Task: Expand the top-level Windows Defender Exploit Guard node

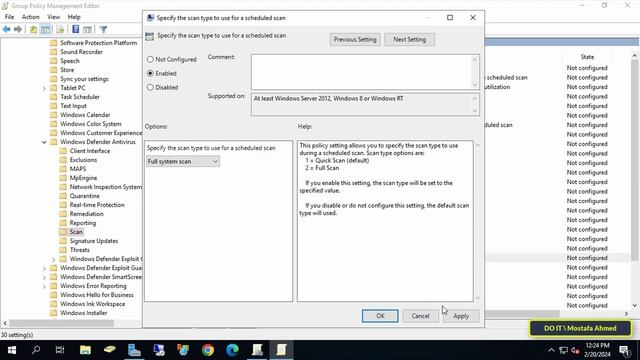Action: [x=44, y=268]
